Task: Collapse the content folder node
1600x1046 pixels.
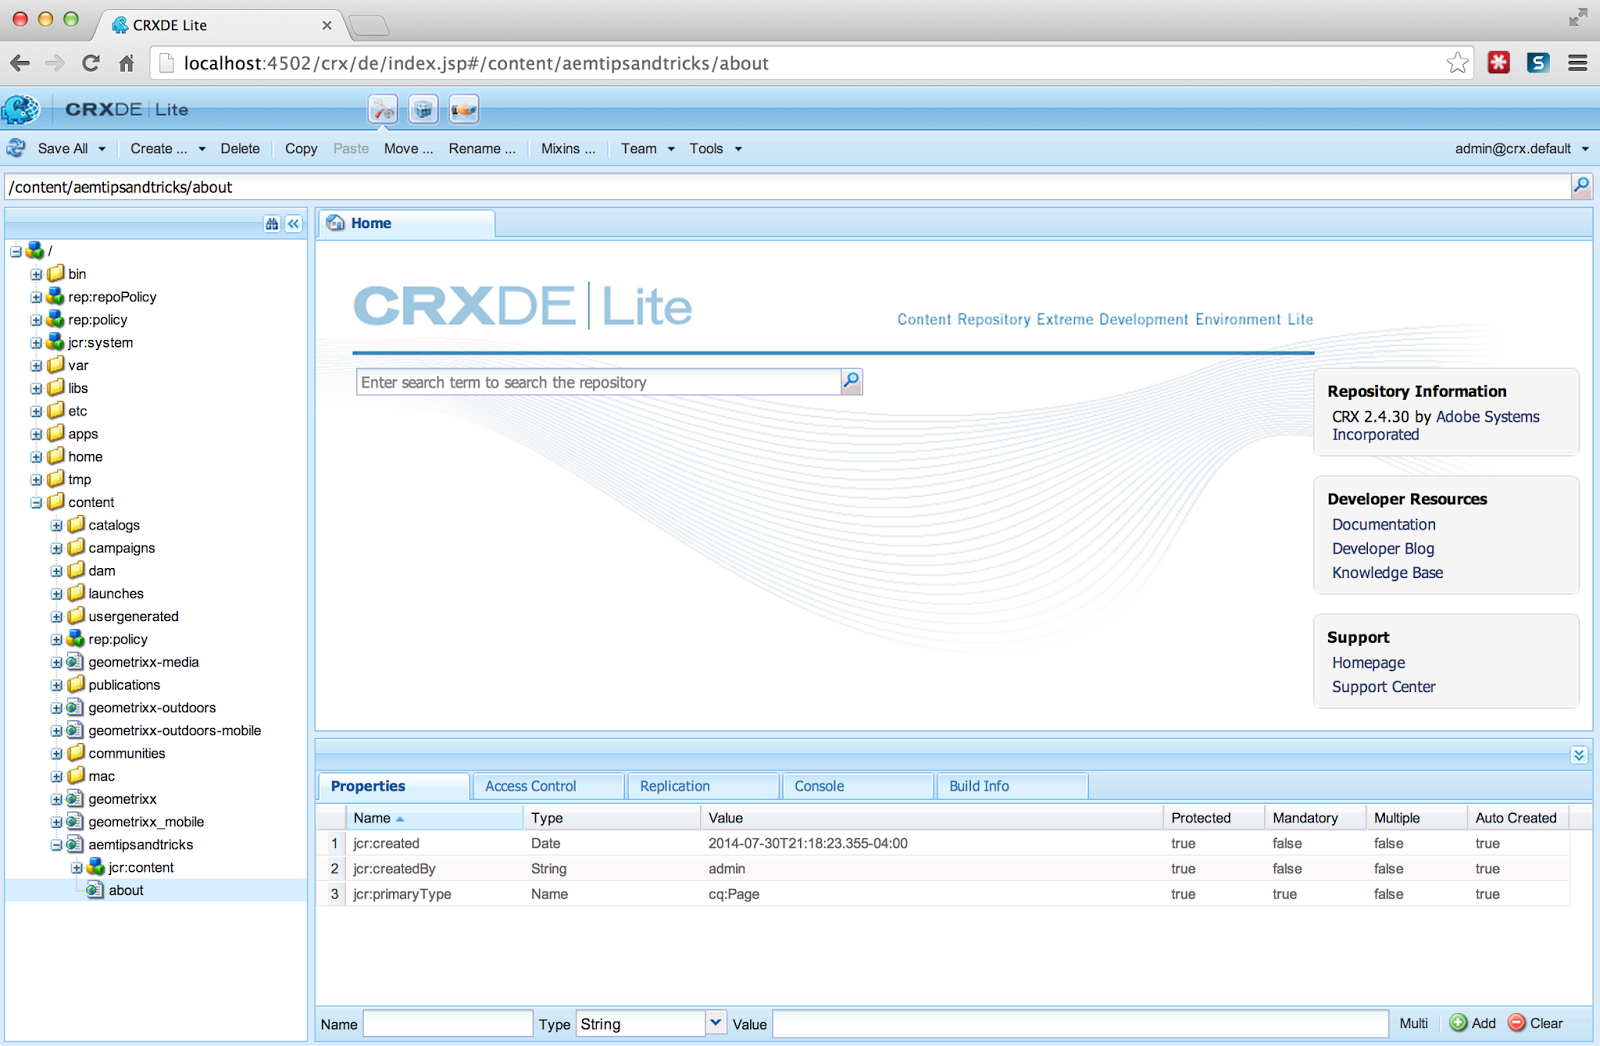Action: (x=36, y=503)
